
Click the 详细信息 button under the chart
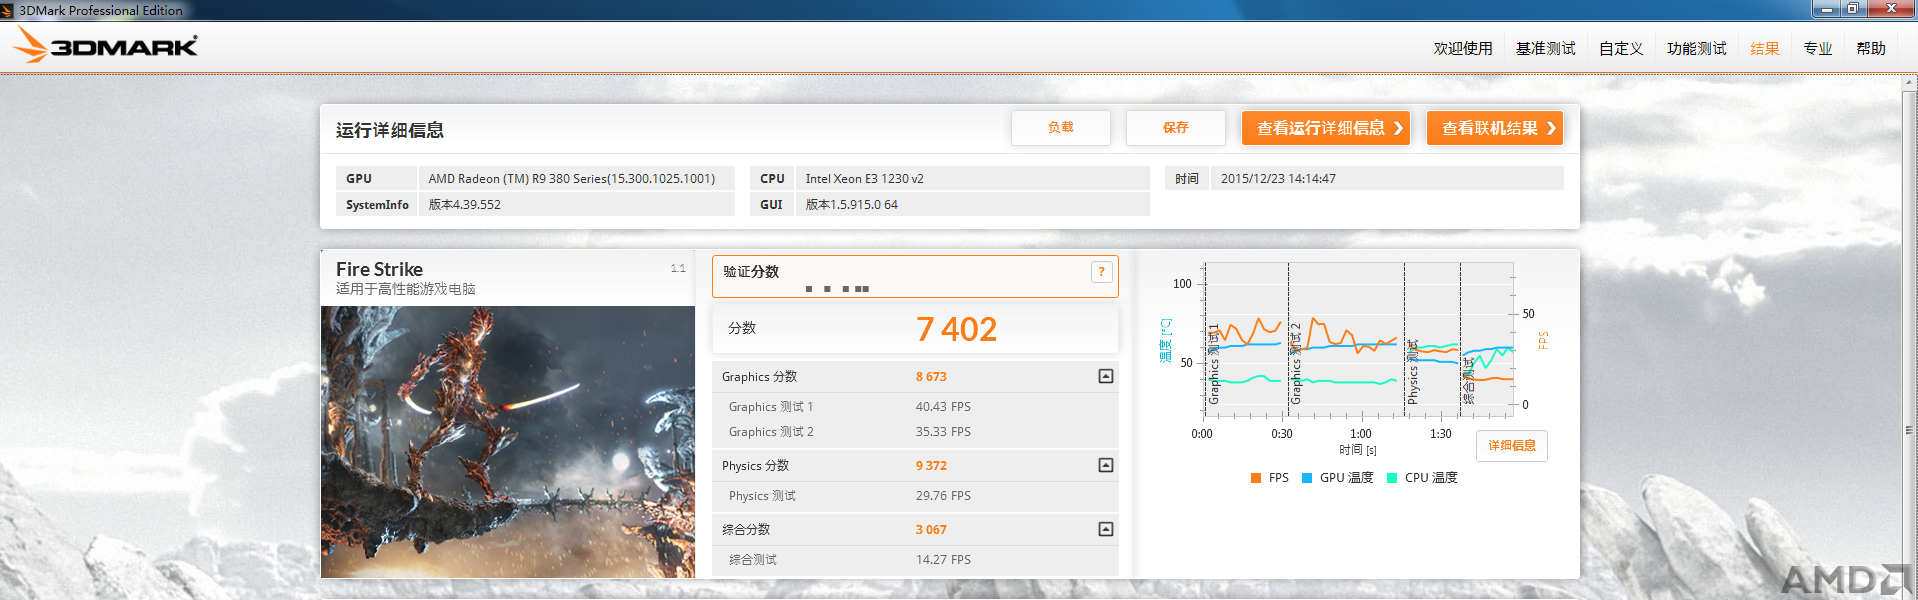pyautogui.click(x=1512, y=446)
